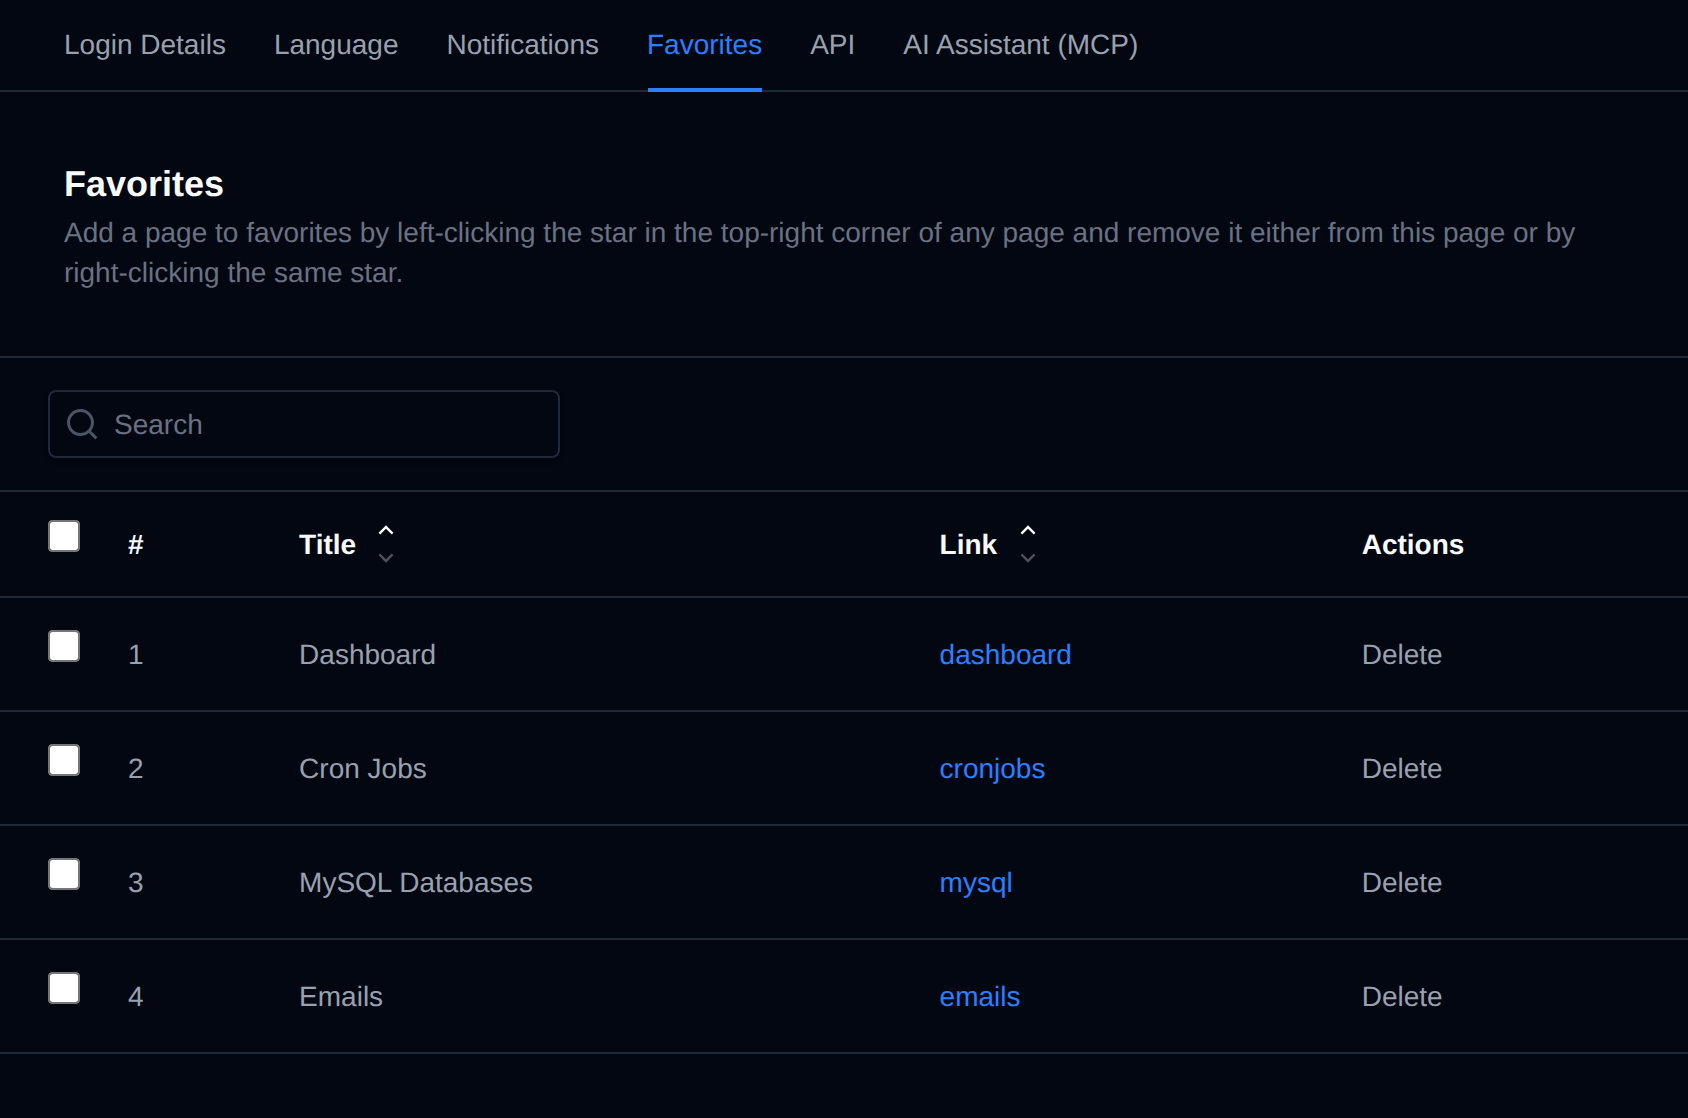Click the Search input field
This screenshot has width=1688, height=1118.
click(x=304, y=424)
